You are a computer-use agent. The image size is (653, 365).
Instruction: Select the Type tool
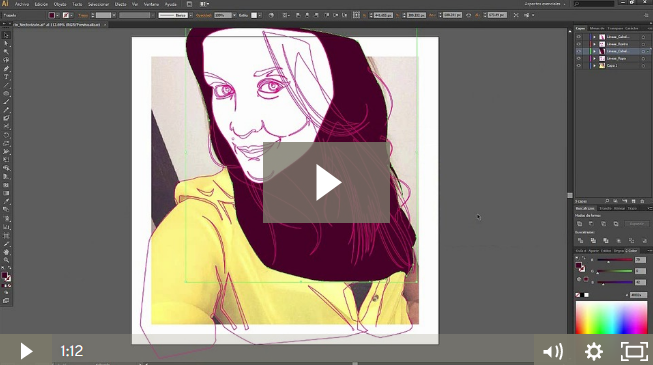pos(6,77)
